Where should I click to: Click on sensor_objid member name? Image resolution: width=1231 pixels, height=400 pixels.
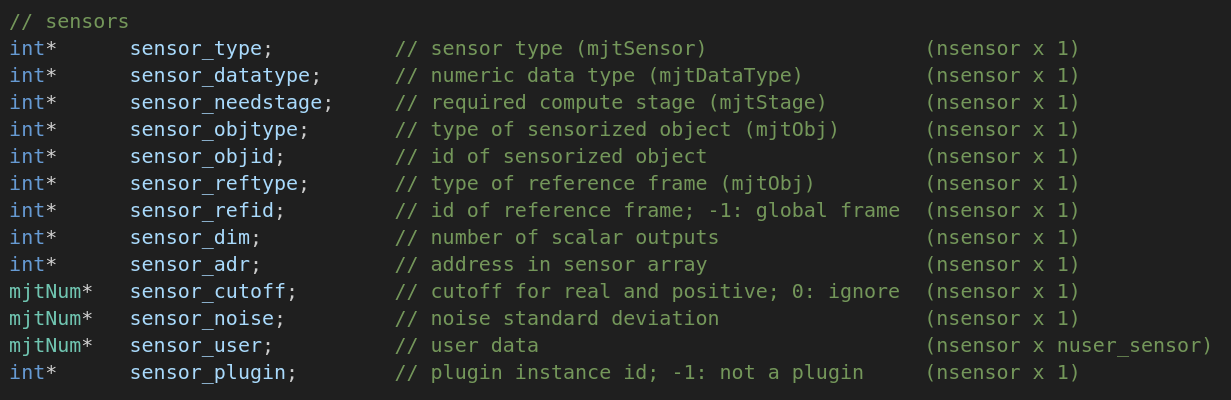click(x=201, y=156)
